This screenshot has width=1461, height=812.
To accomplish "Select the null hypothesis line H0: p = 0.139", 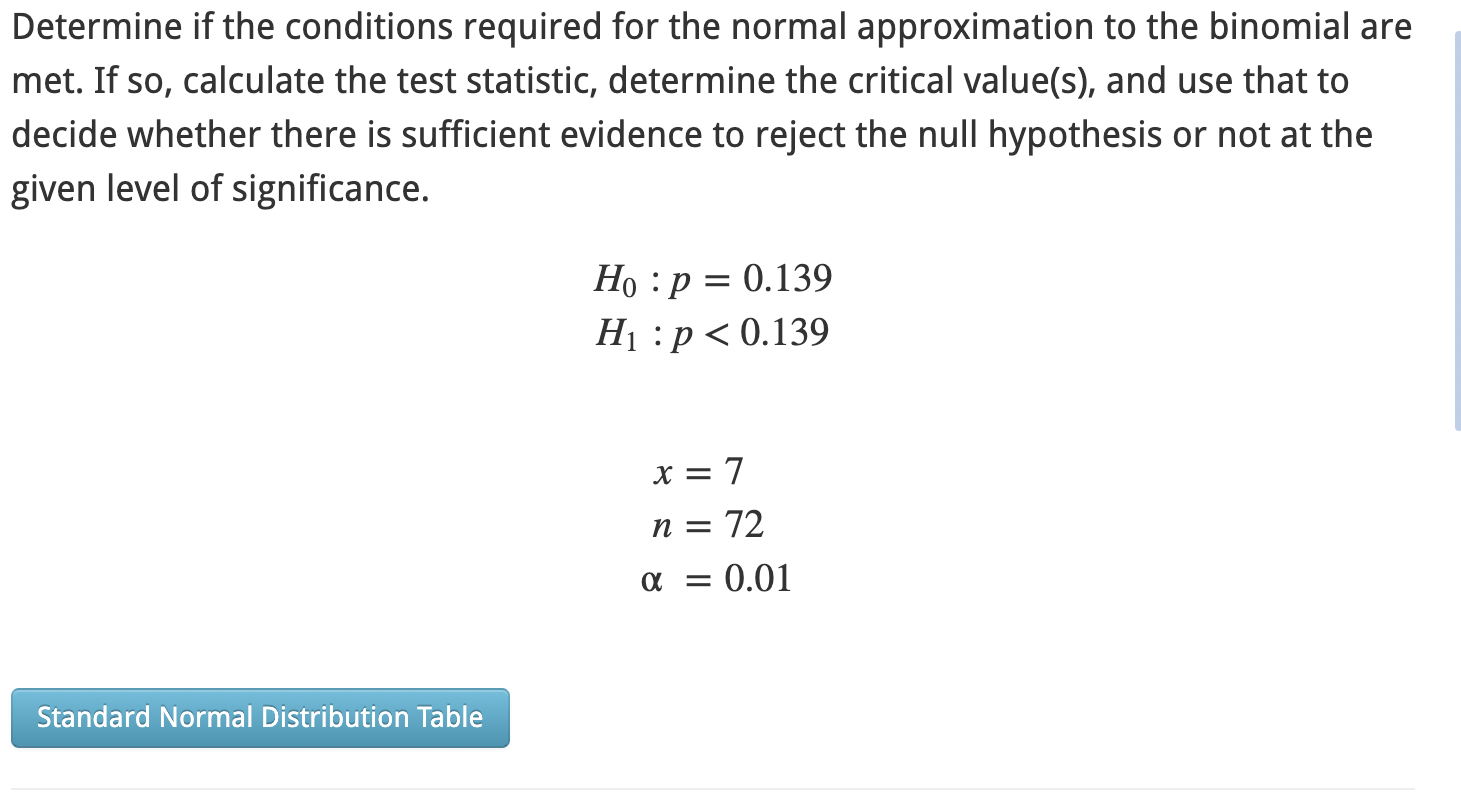I will pyautogui.click(x=713, y=278).
